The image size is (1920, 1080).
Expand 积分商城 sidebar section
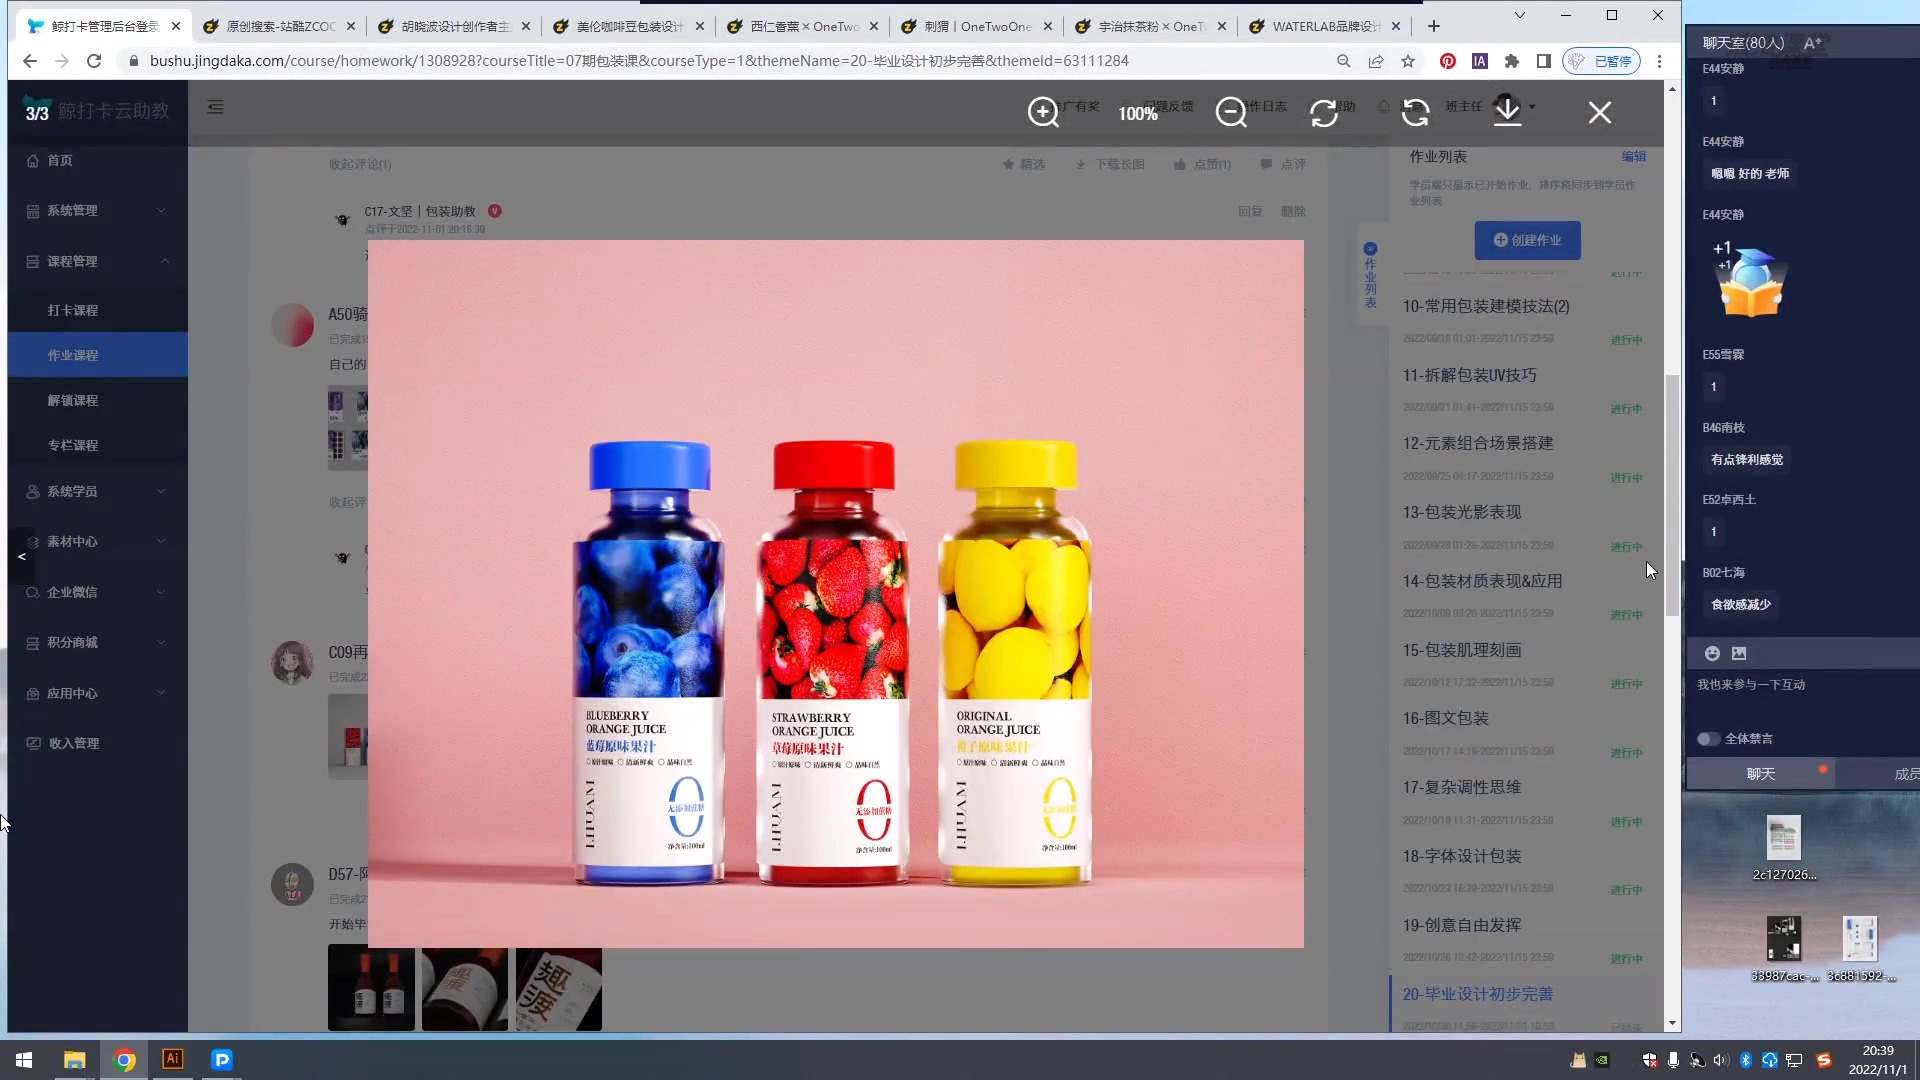coord(98,642)
